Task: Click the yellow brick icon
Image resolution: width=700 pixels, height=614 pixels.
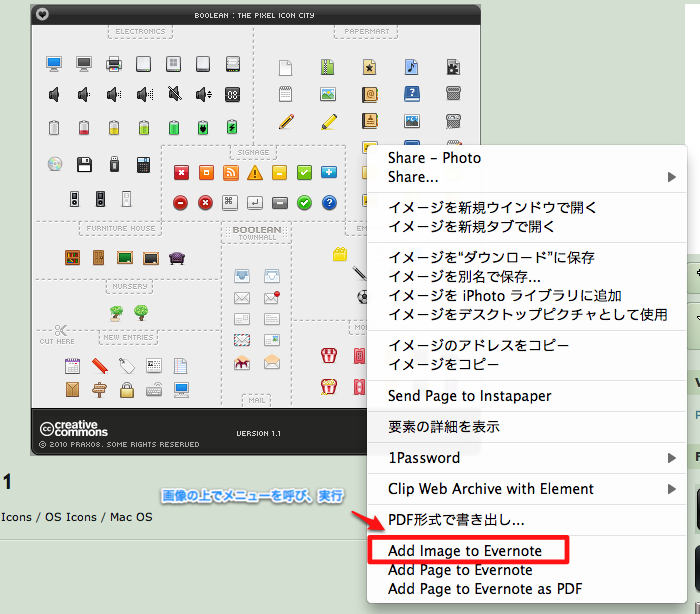Action: pyautogui.click(x=340, y=254)
